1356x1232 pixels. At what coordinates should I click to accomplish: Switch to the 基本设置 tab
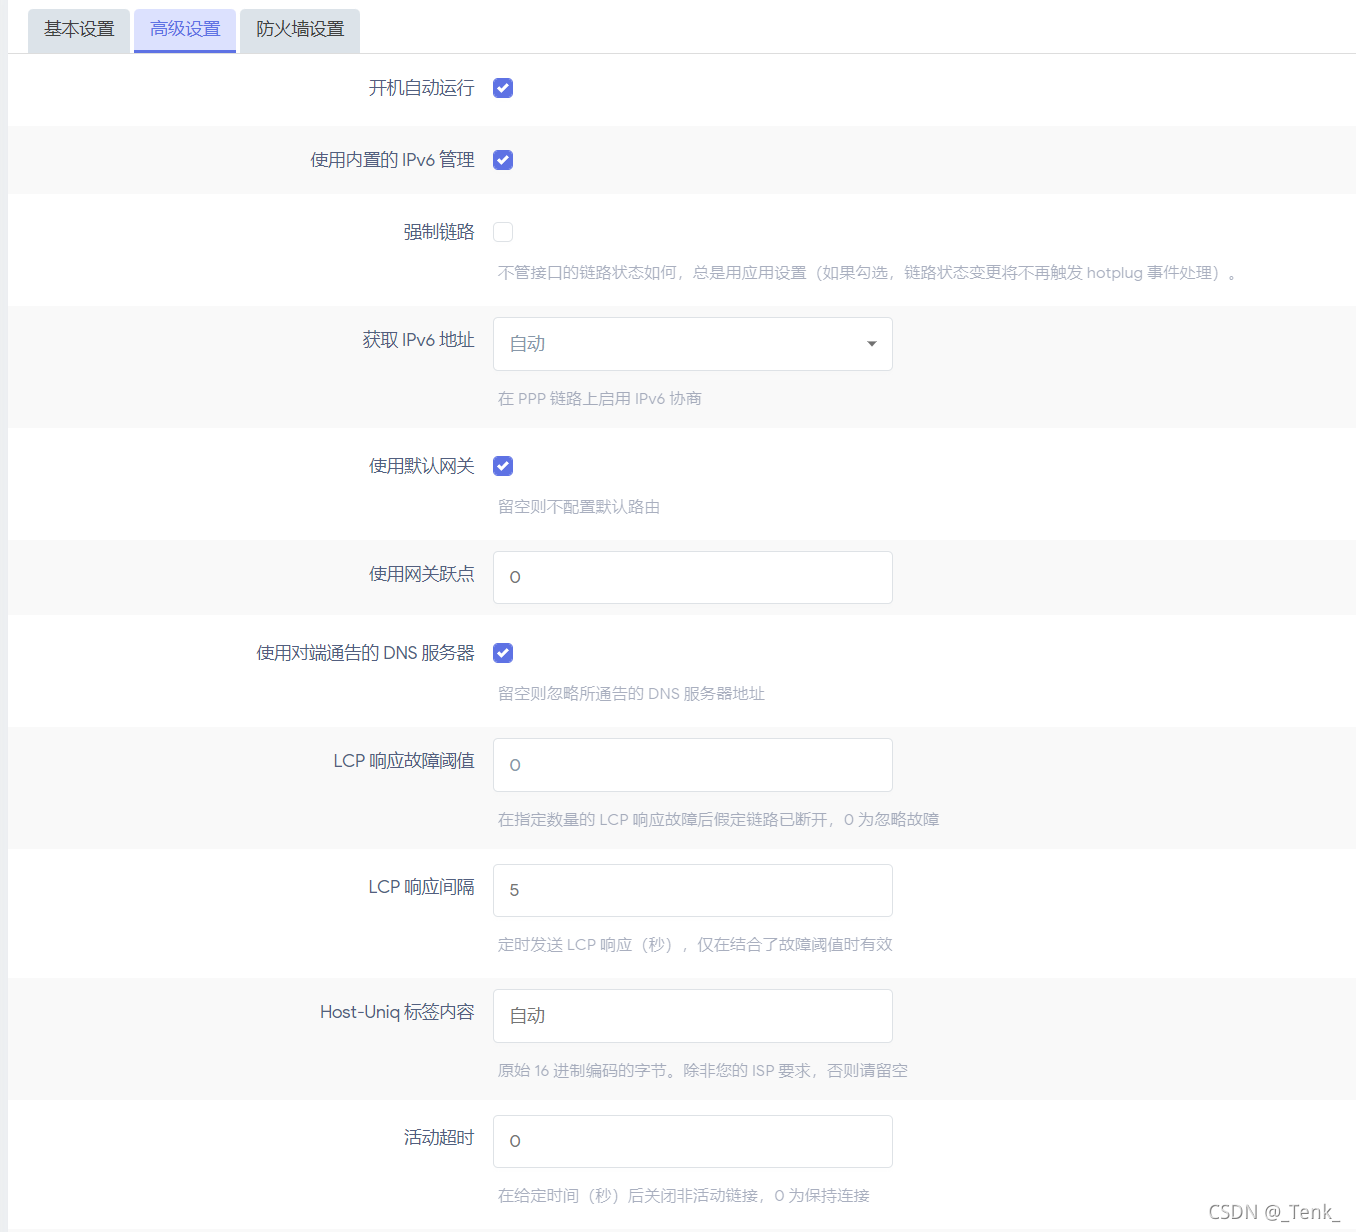point(79,30)
